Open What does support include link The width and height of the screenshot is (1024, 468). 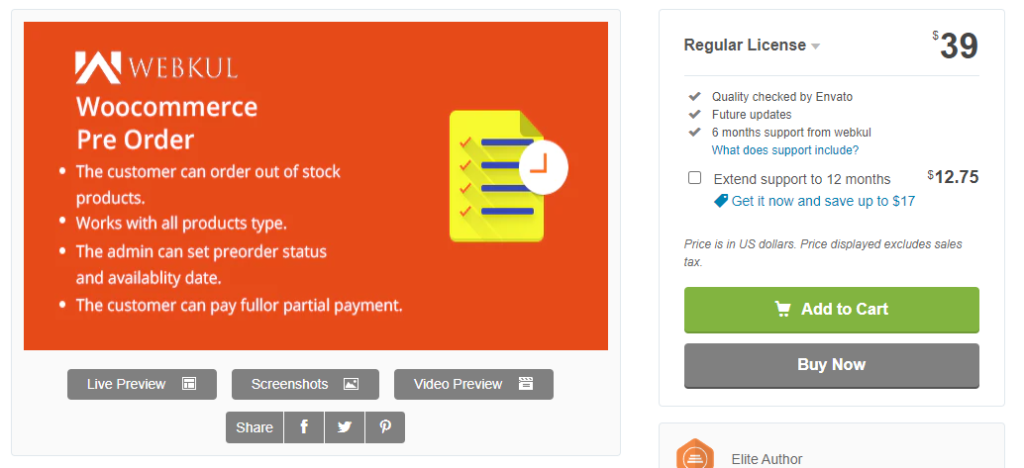click(x=785, y=150)
